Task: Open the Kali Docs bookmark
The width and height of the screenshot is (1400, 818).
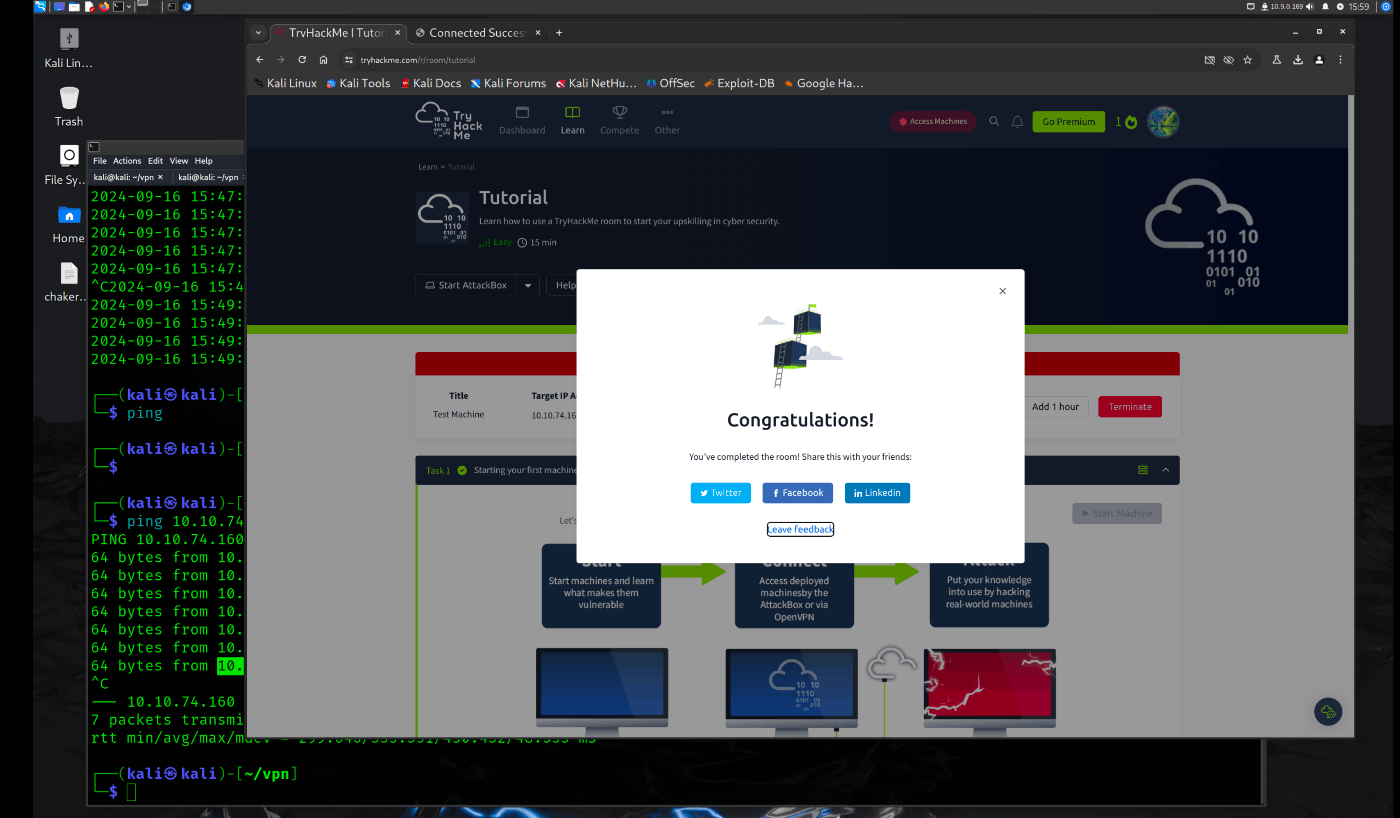Action: click(x=431, y=83)
